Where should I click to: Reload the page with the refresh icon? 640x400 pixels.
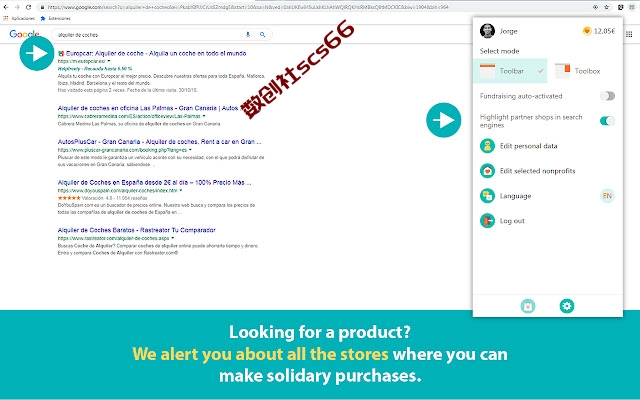pos(28,7)
